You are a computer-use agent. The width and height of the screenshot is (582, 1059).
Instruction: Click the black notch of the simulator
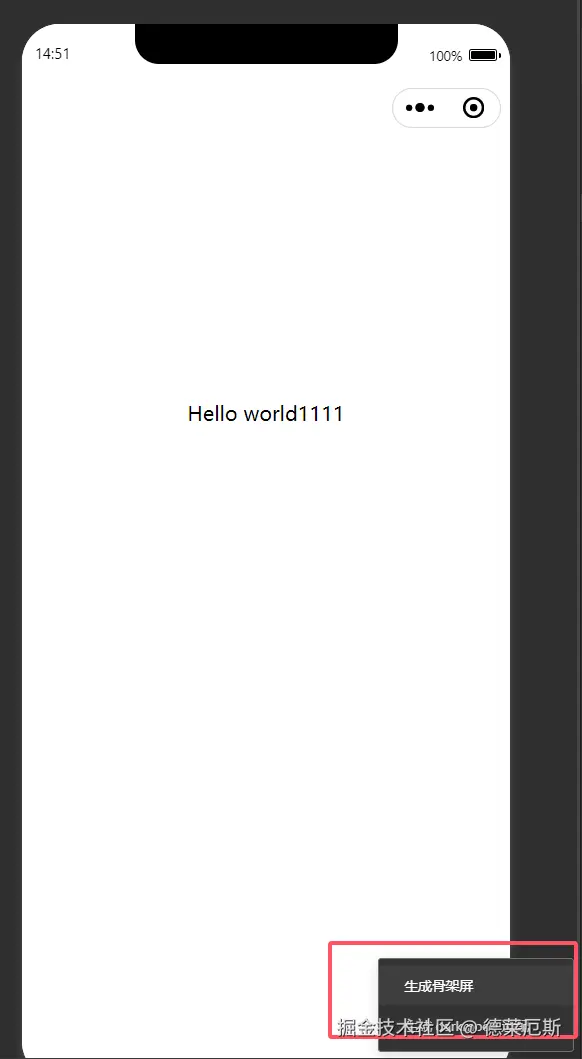tap(266, 44)
